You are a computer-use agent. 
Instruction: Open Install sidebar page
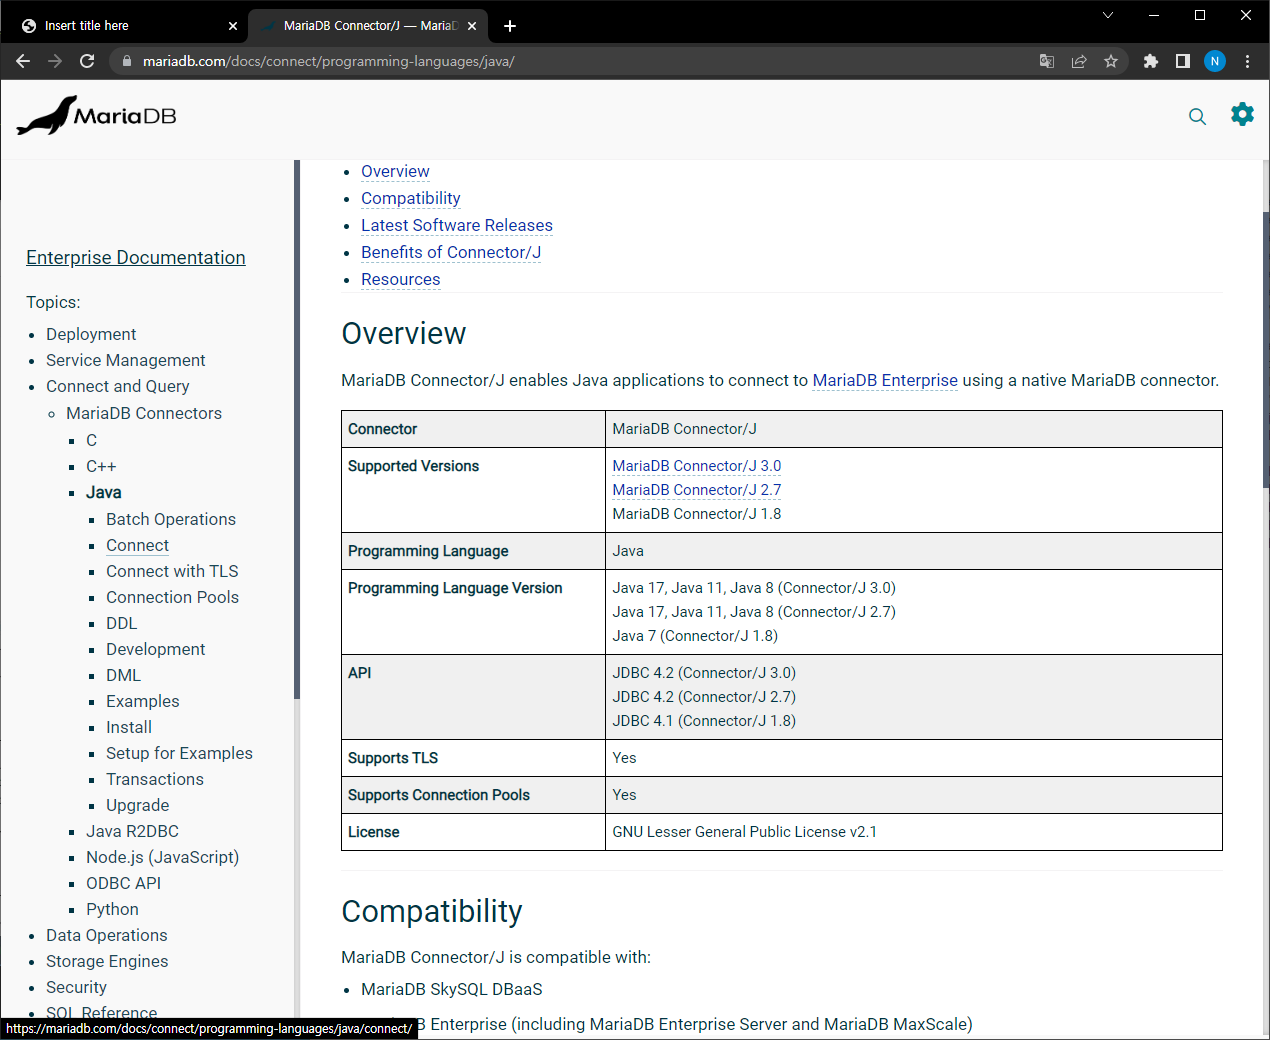tap(129, 727)
